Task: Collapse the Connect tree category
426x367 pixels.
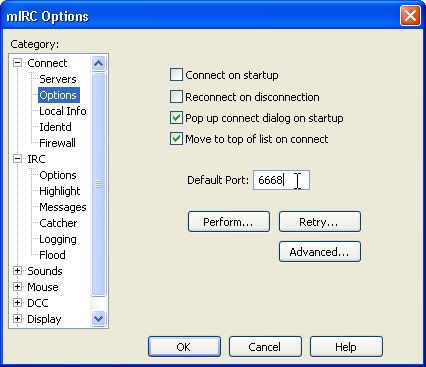Action: tap(17, 63)
